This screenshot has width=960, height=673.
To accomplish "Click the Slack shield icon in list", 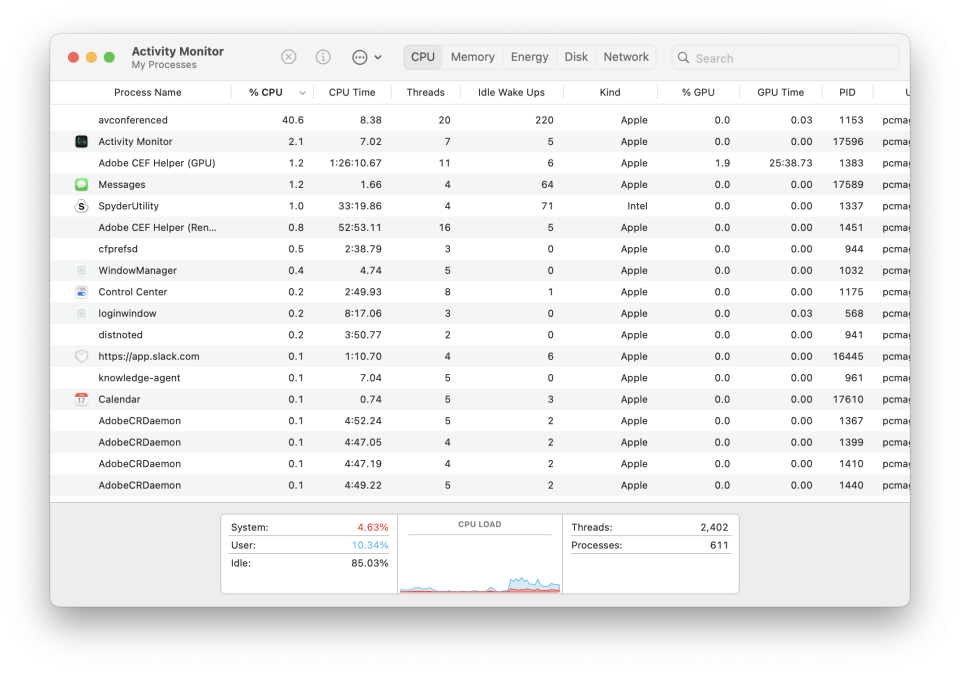I will coord(82,356).
